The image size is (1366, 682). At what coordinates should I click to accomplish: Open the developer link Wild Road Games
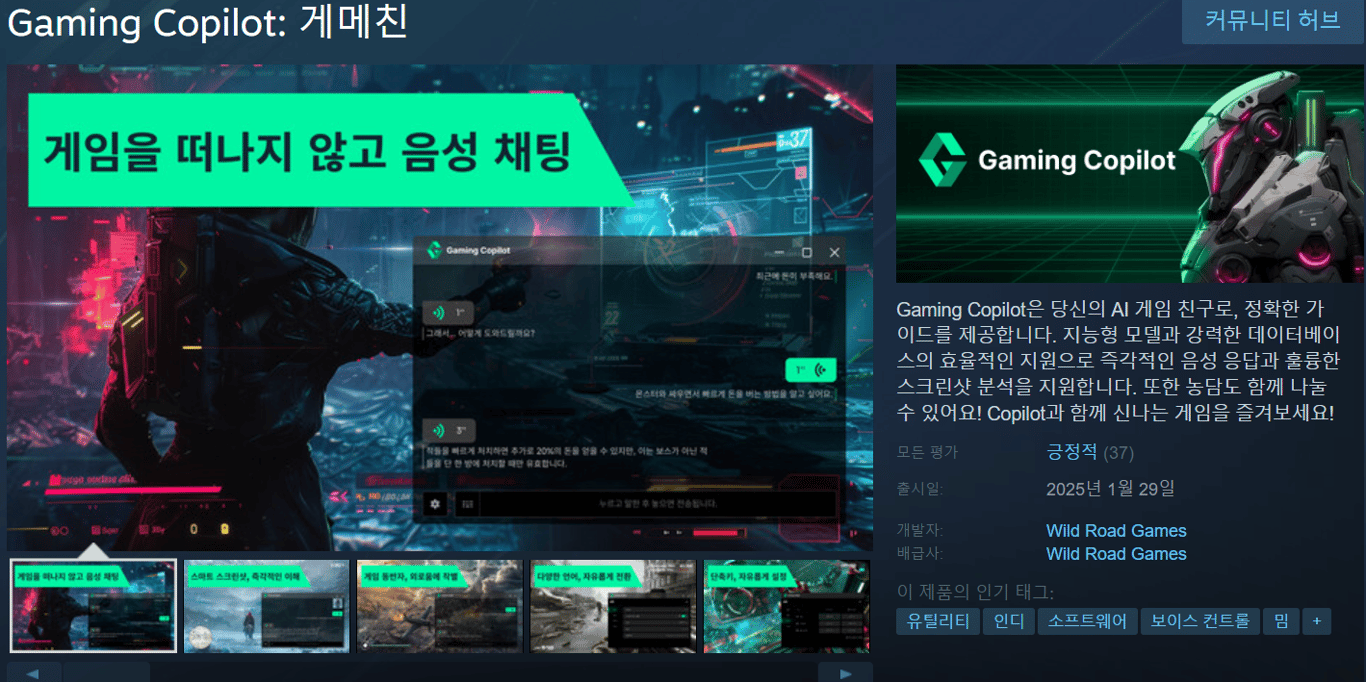point(1116,531)
